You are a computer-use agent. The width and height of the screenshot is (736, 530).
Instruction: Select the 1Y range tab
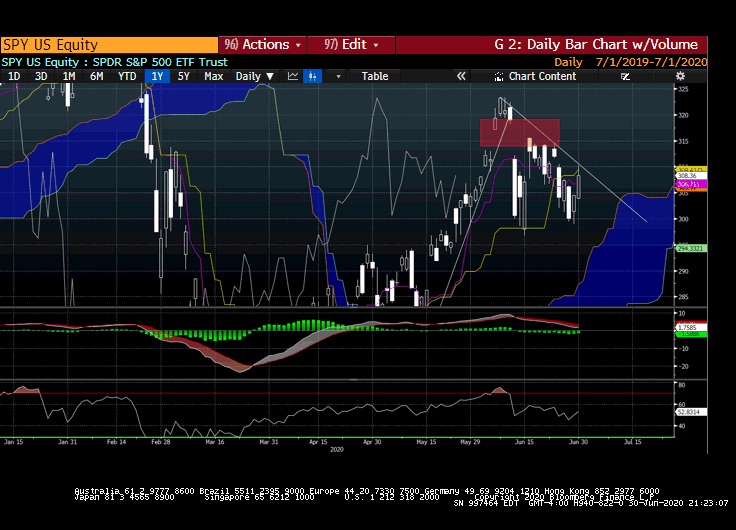click(x=157, y=76)
